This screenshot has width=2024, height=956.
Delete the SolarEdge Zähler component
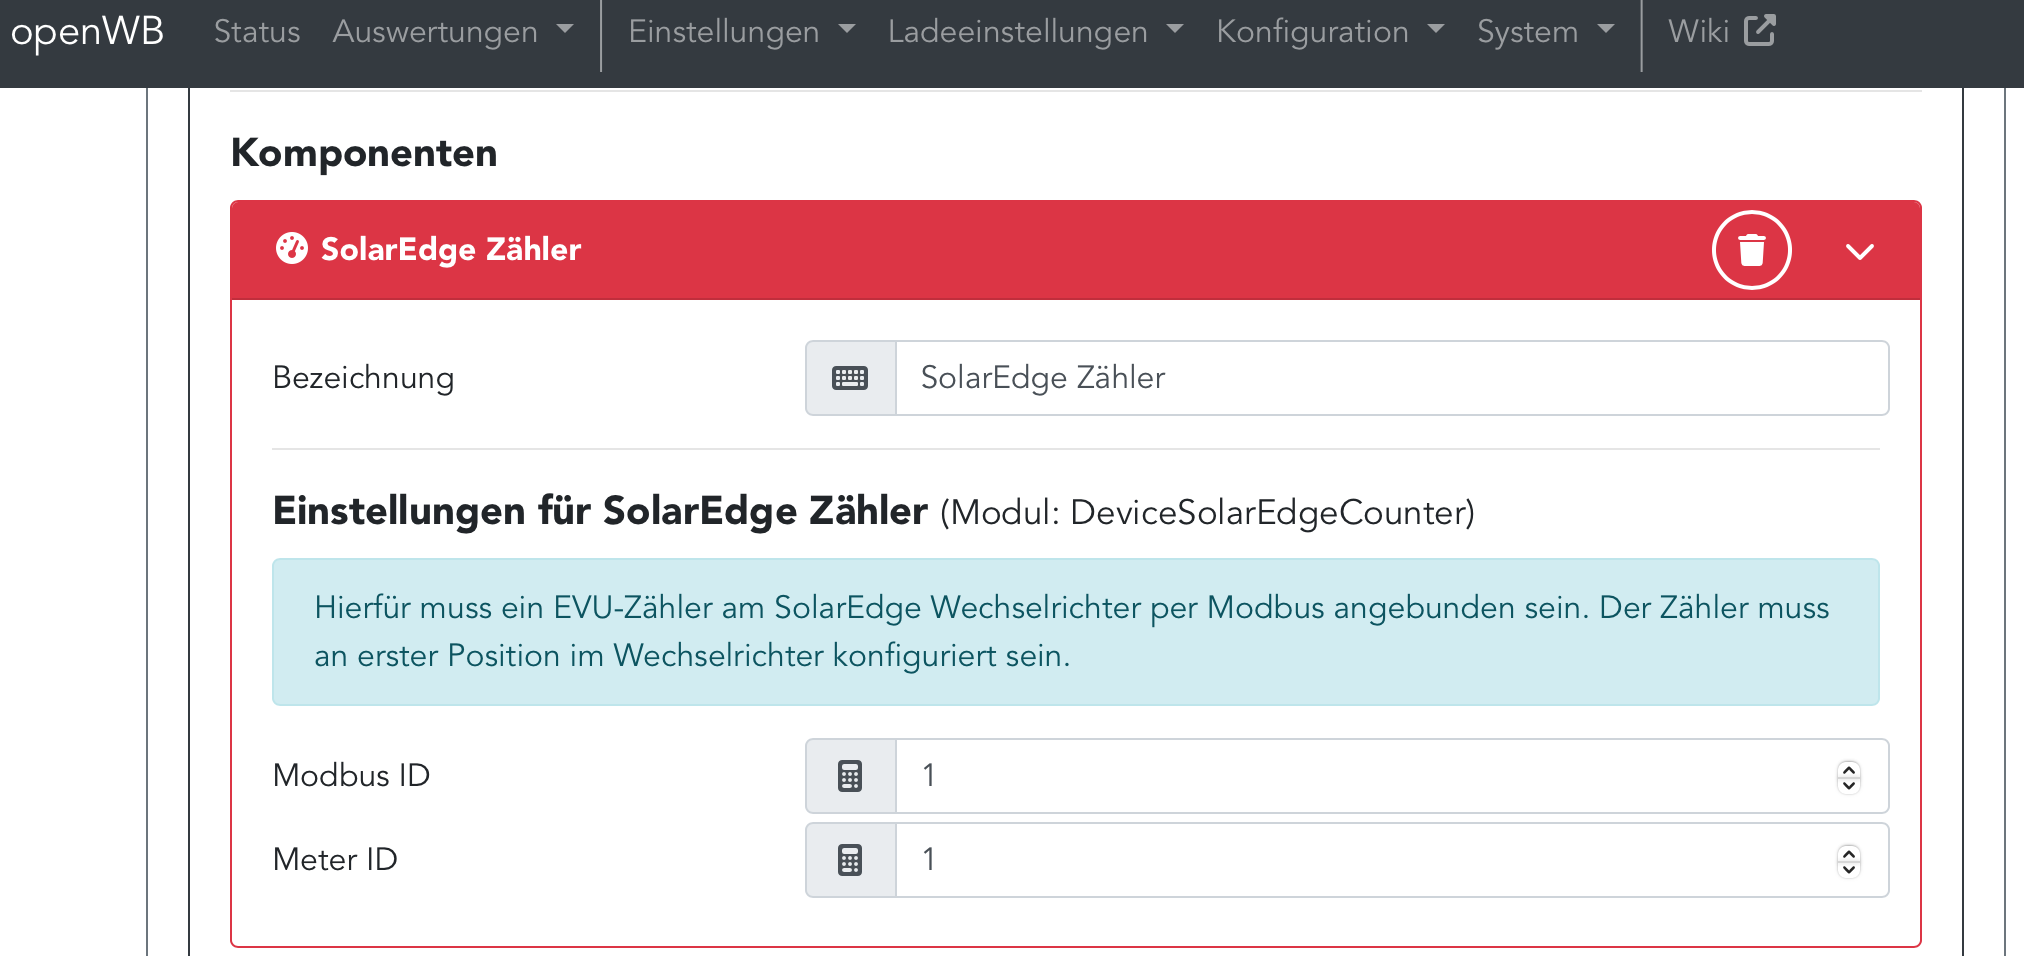pos(1751,250)
